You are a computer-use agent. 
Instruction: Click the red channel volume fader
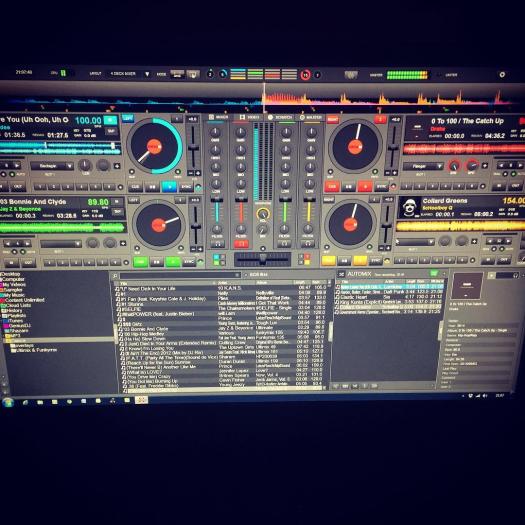(x=240, y=200)
